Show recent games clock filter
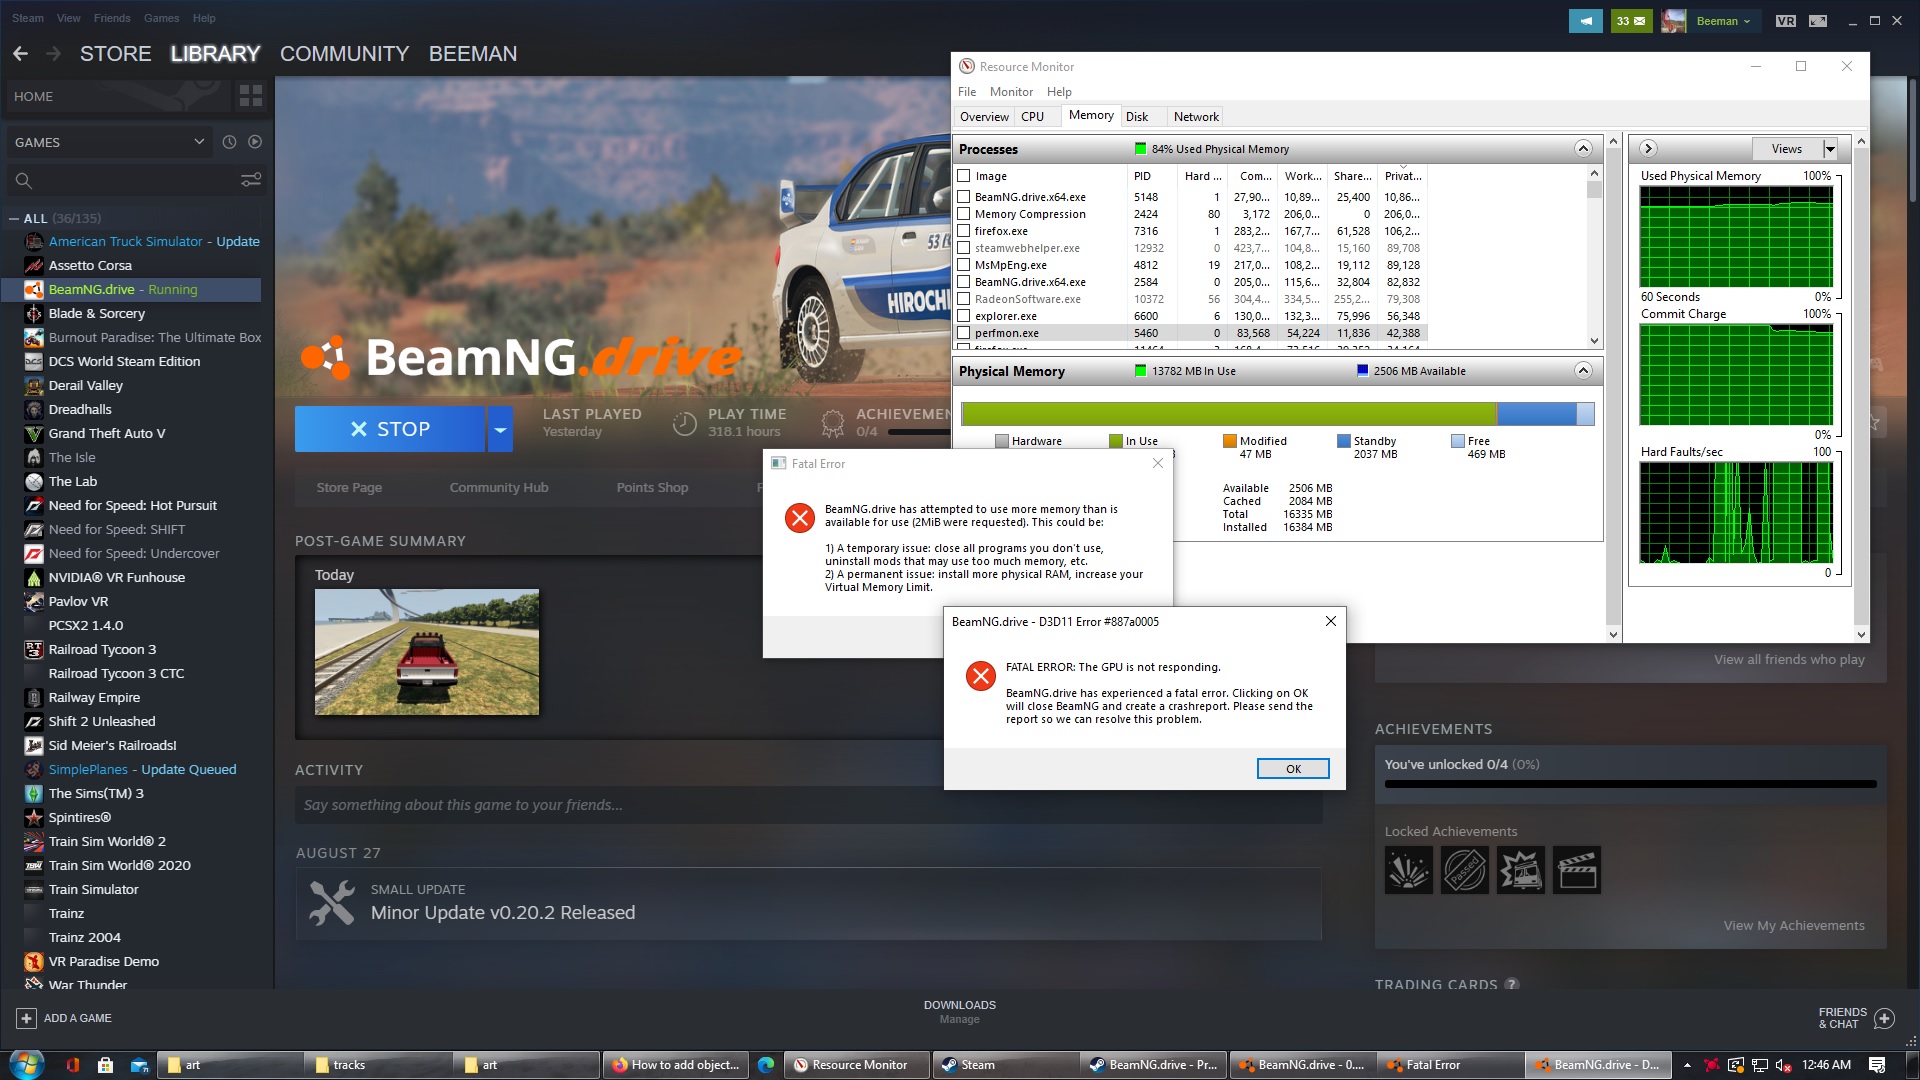Image resolution: width=1920 pixels, height=1080 pixels. pos(229,142)
